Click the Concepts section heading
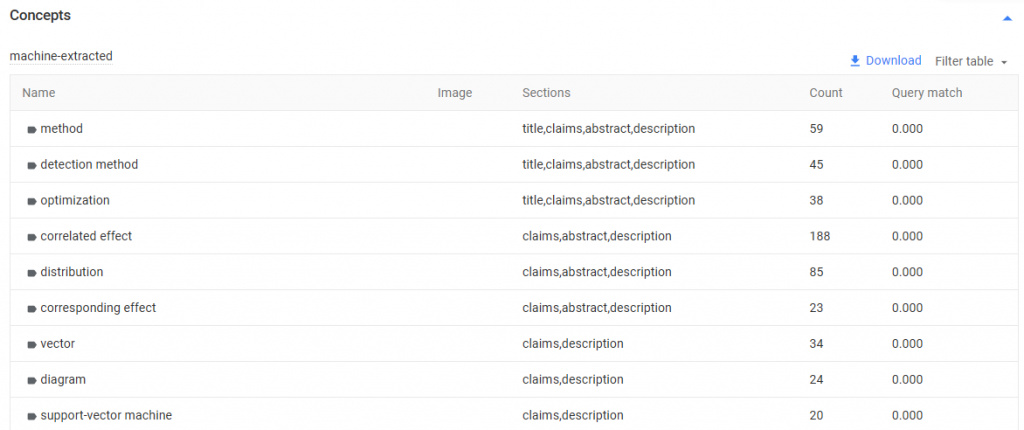 (40, 16)
